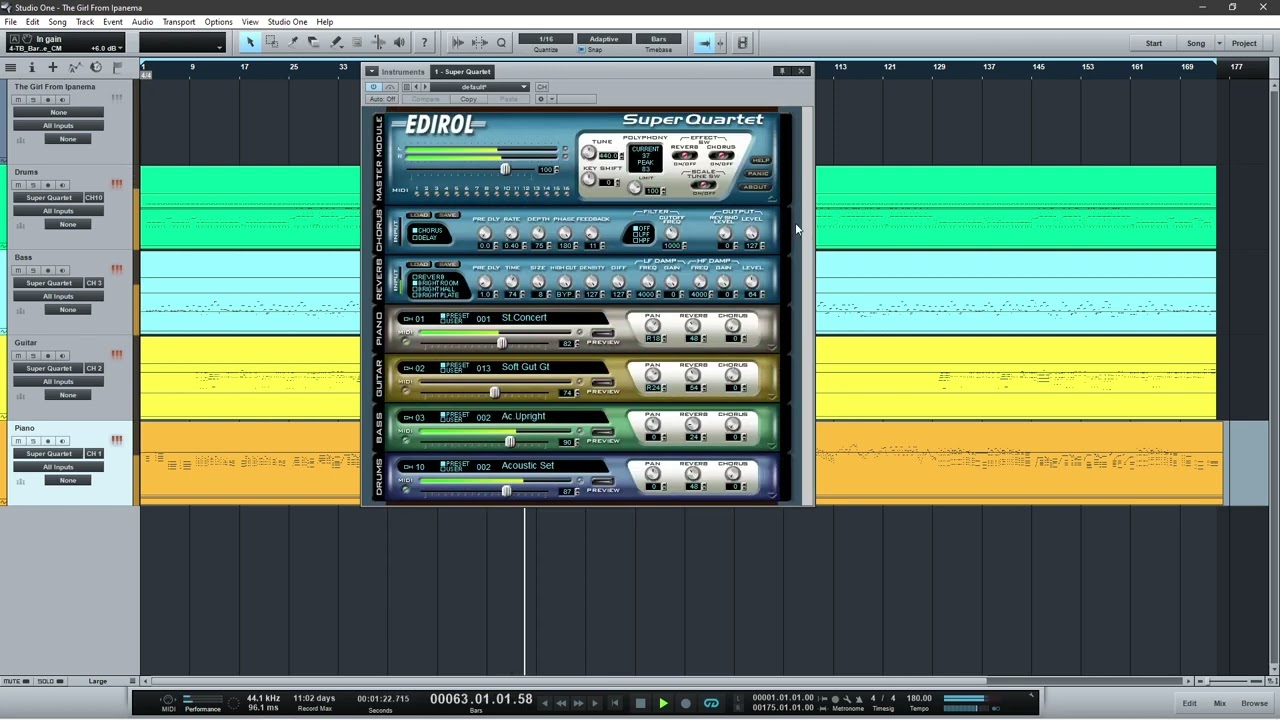Click the Stop transport button
This screenshot has height=720, width=1280.
click(x=640, y=704)
